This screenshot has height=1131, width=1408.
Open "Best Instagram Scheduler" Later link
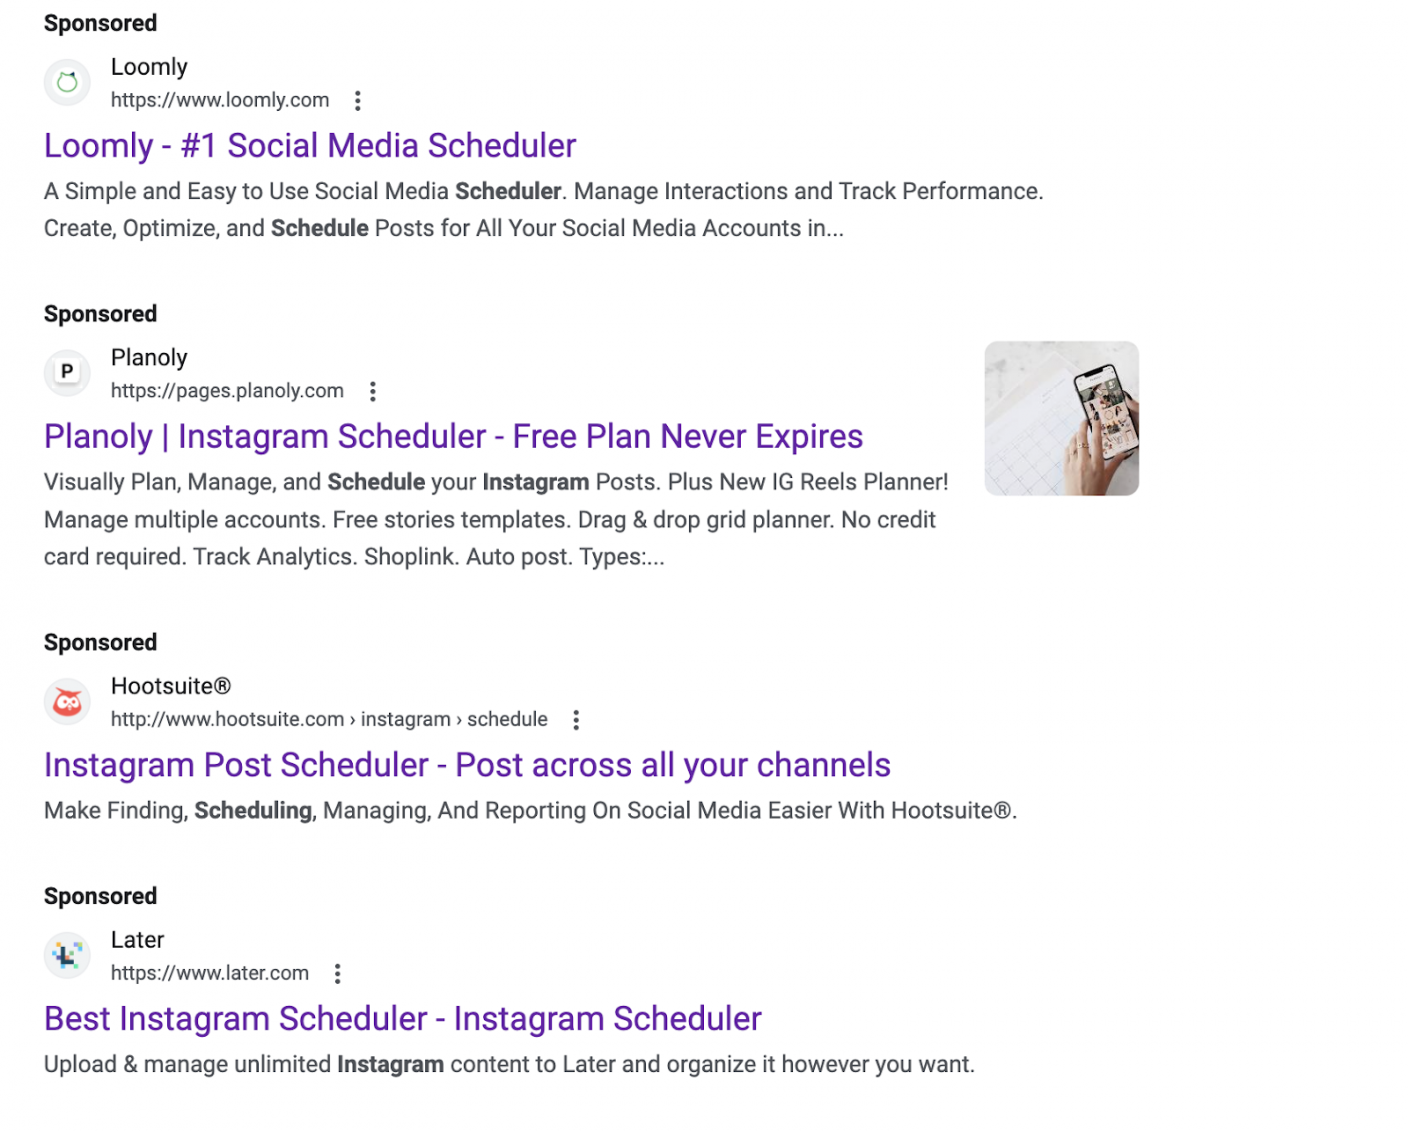(x=402, y=1018)
